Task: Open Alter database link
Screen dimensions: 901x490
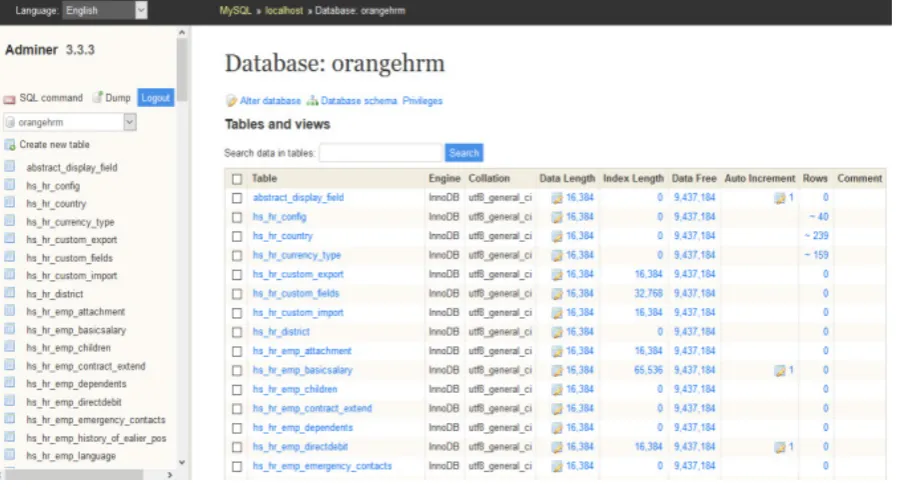Action: point(270,101)
